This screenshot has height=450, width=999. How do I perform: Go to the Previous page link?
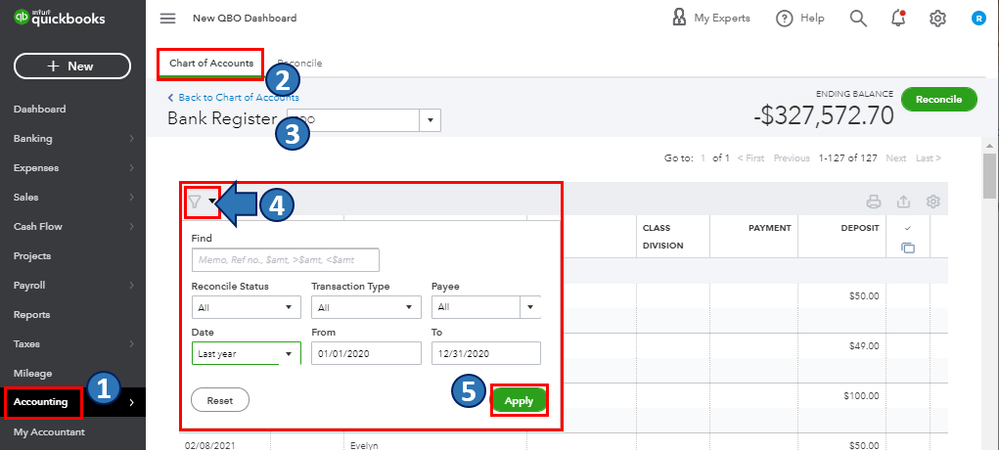coord(792,158)
